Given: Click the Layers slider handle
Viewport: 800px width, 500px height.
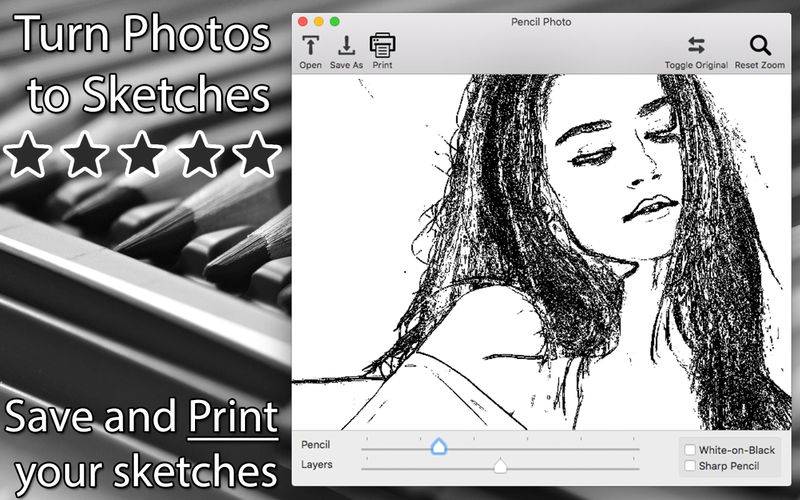Looking at the screenshot, I should (501, 465).
